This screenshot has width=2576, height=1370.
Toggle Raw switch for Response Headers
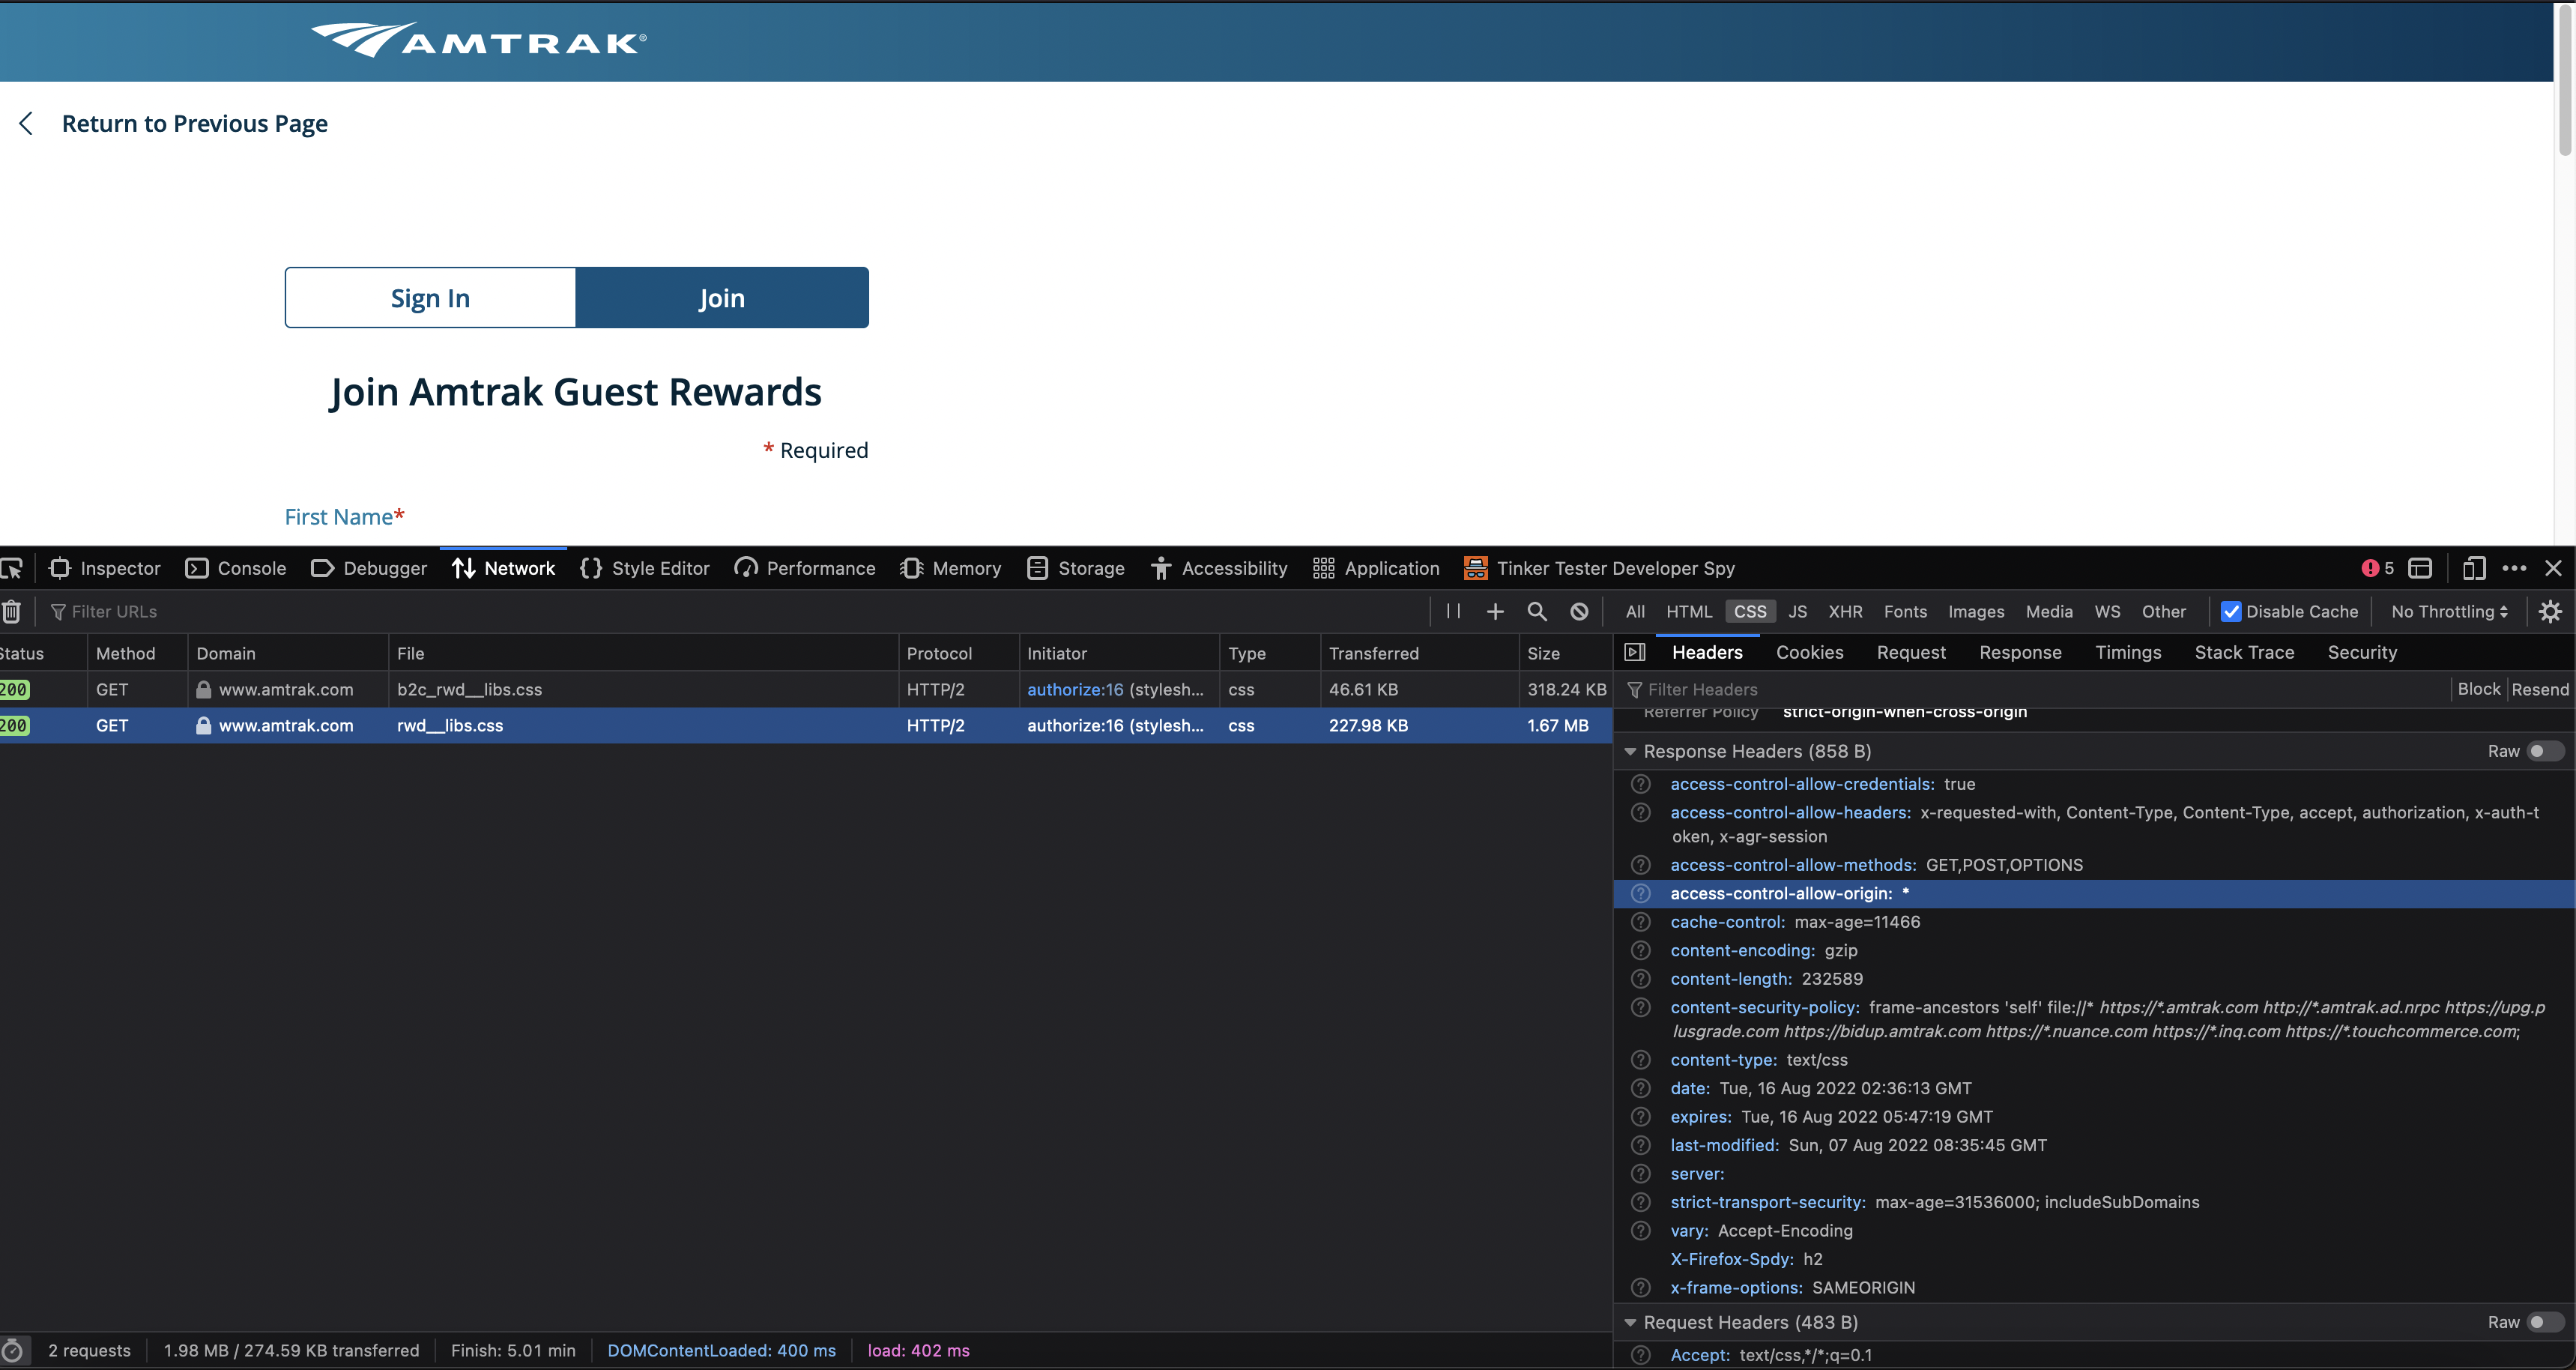[x=2545, y=752]
